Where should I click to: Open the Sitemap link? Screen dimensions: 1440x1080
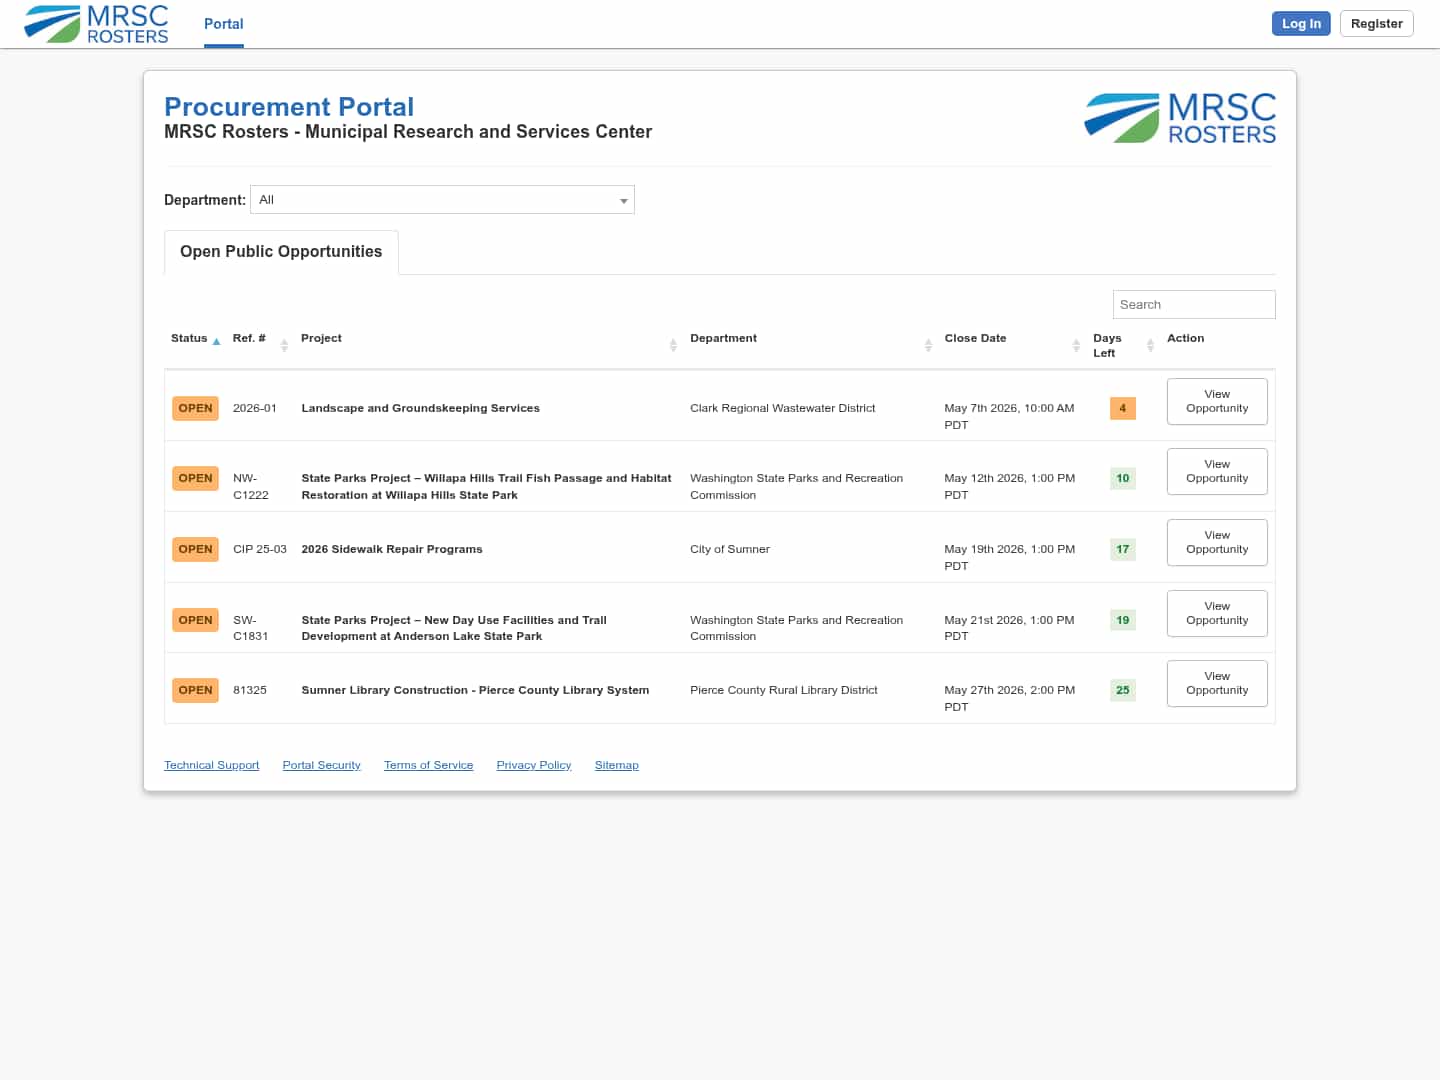point(617,766)
